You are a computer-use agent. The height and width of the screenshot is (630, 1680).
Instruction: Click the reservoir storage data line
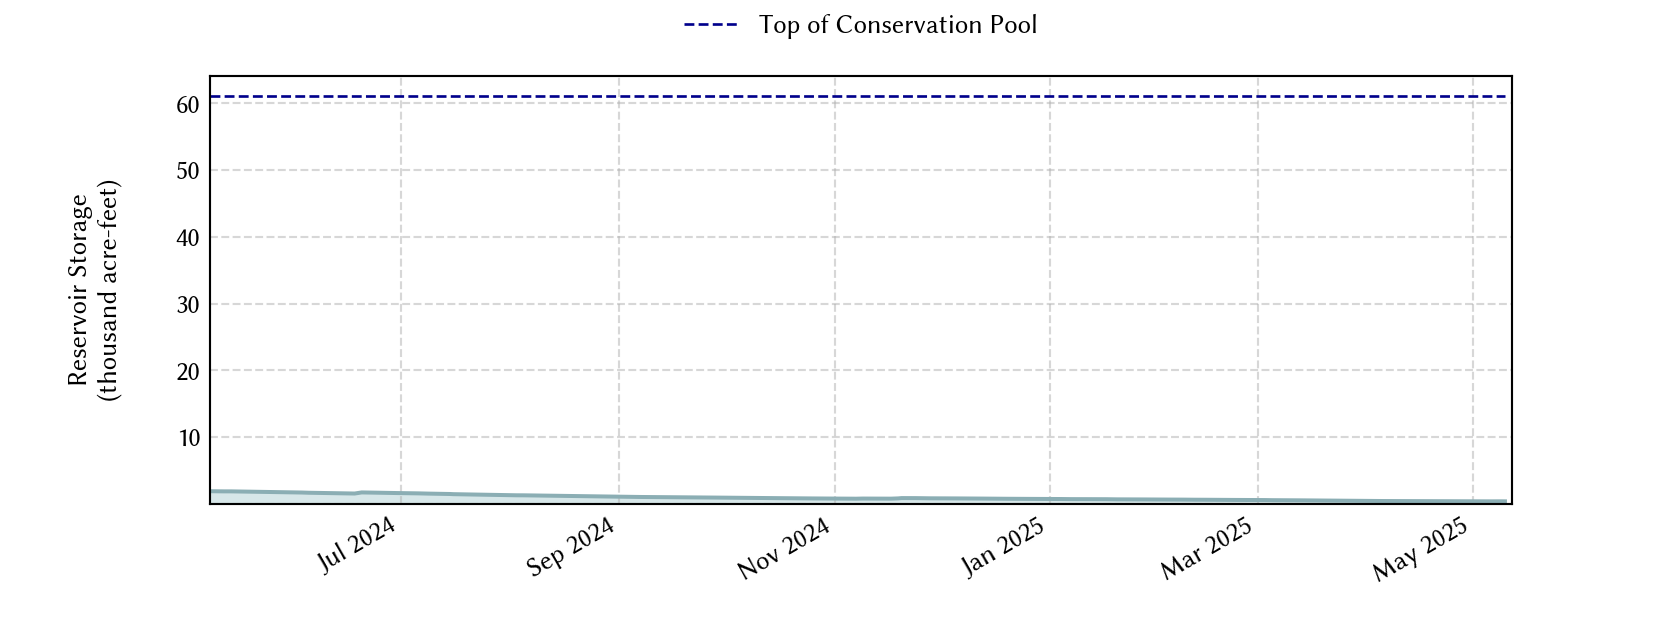[x=858, y=498]
